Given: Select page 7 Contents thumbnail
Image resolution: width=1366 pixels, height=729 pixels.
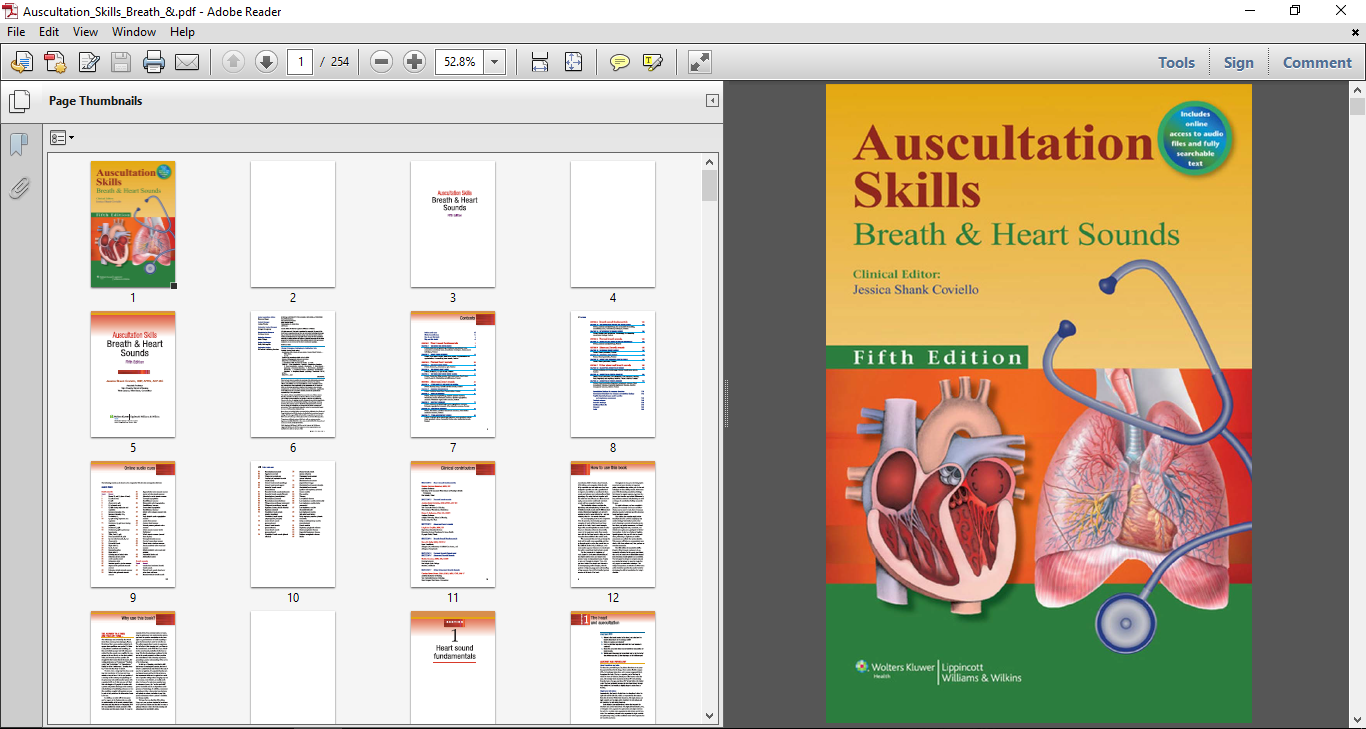Looking at the screenshot, I should [453, 374].
